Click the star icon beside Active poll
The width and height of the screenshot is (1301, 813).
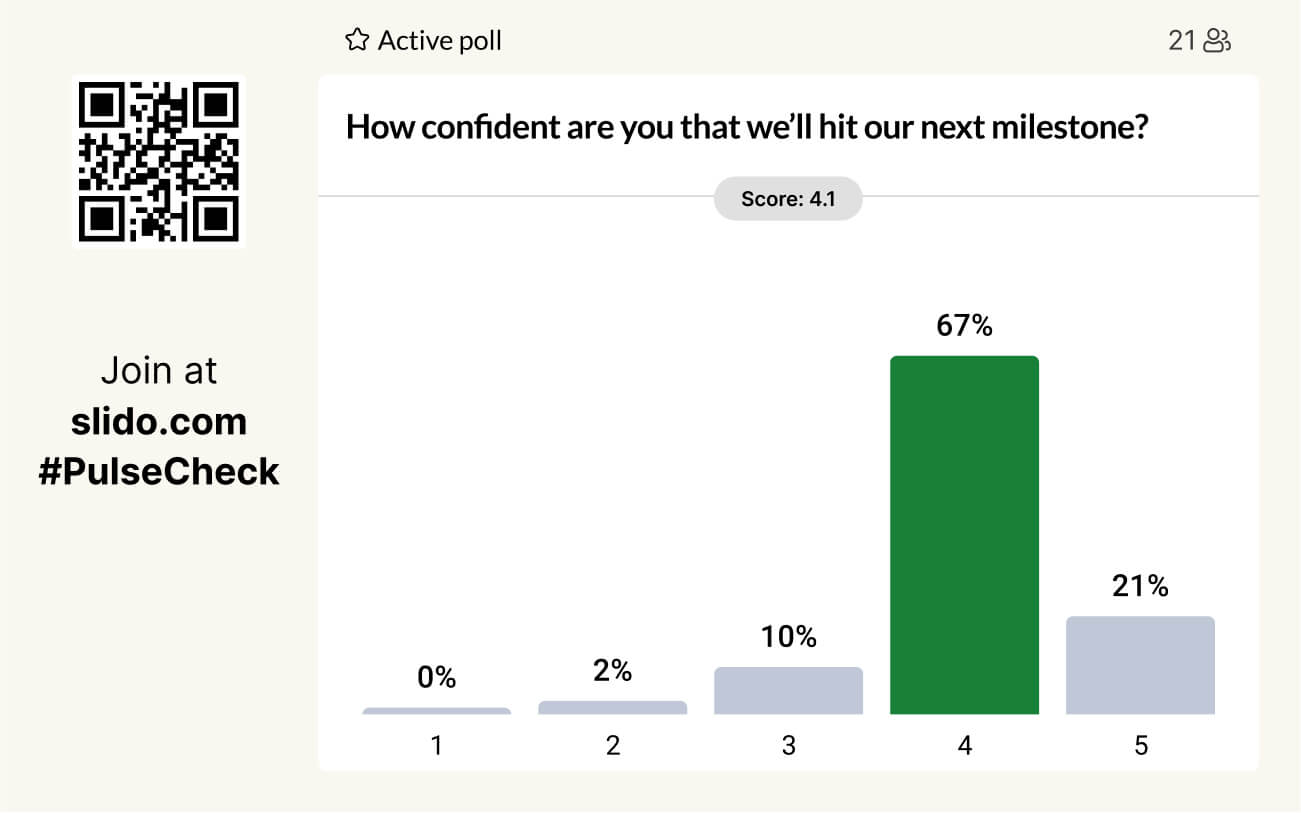[356, 40]
